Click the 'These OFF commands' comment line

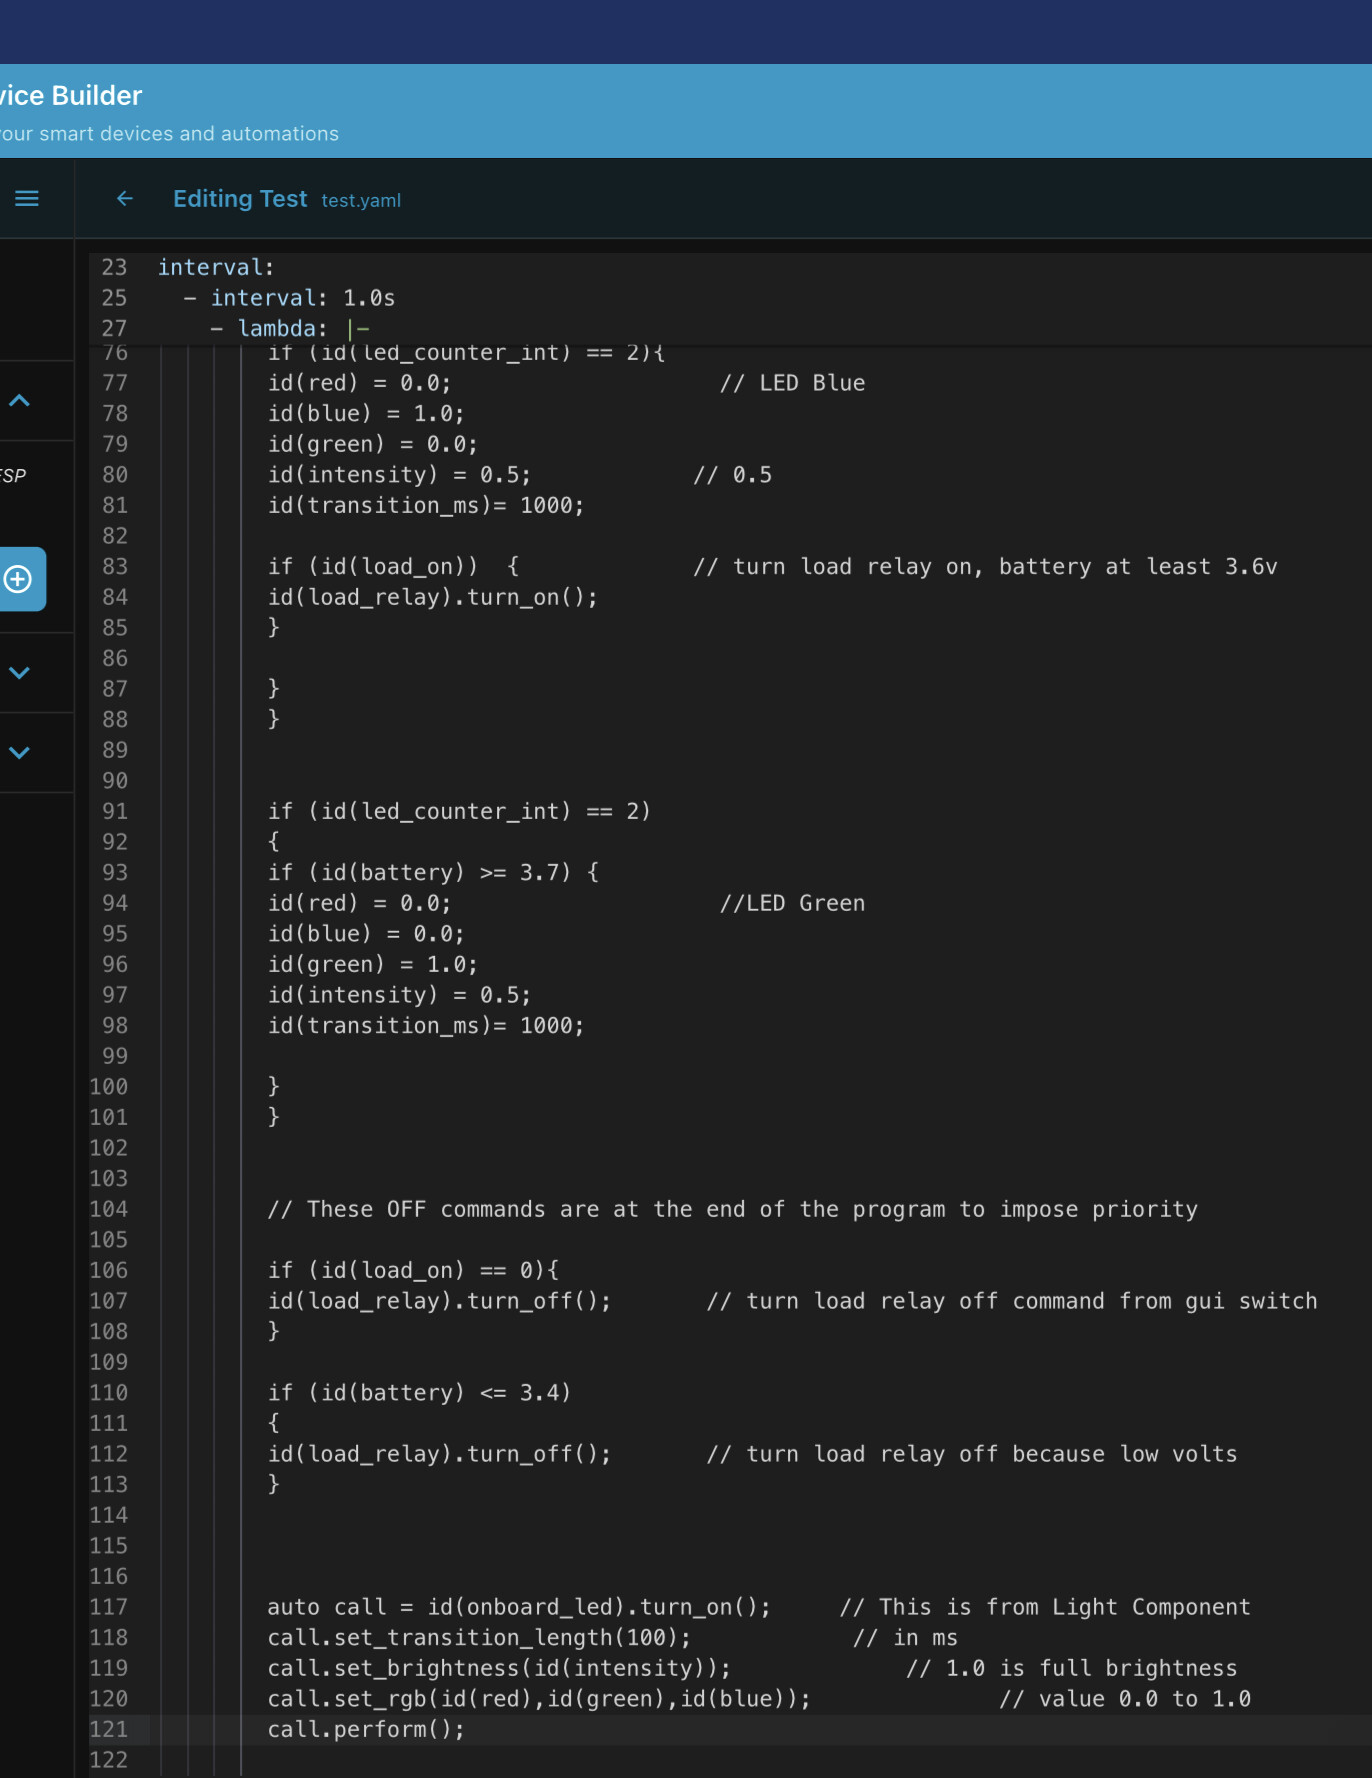(x=732, y=1210)
